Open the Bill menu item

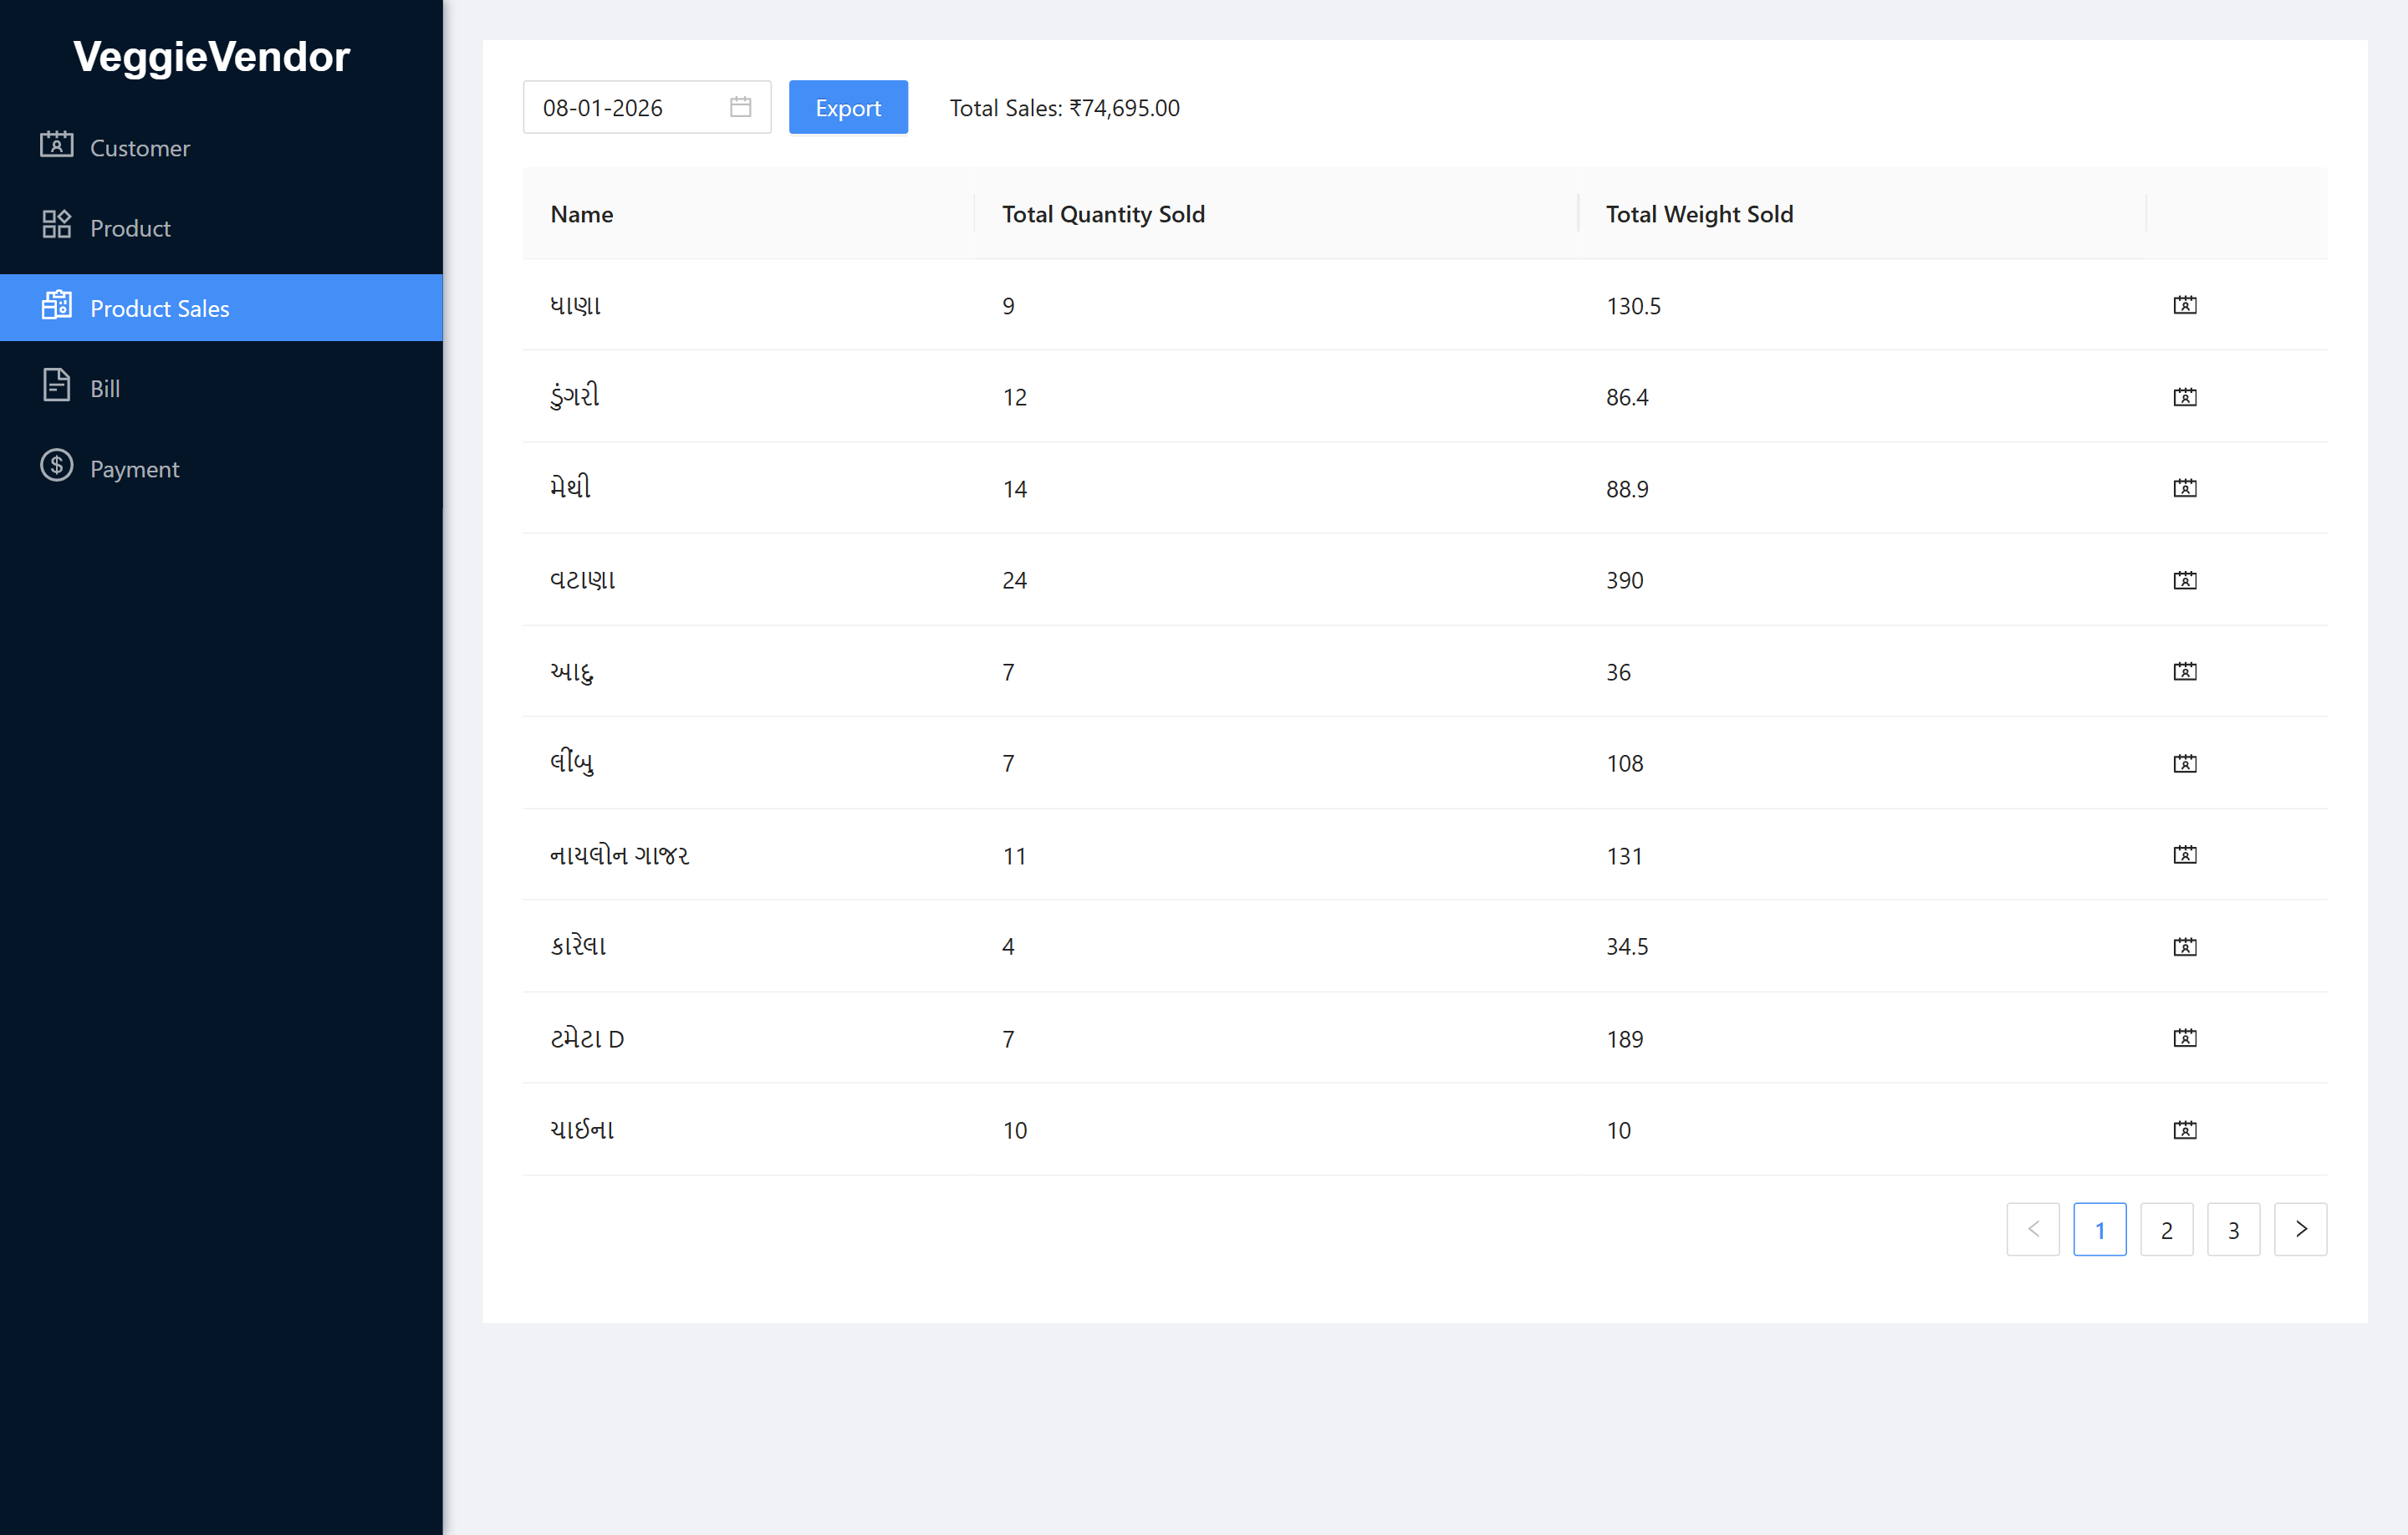(x=105, y=388)
